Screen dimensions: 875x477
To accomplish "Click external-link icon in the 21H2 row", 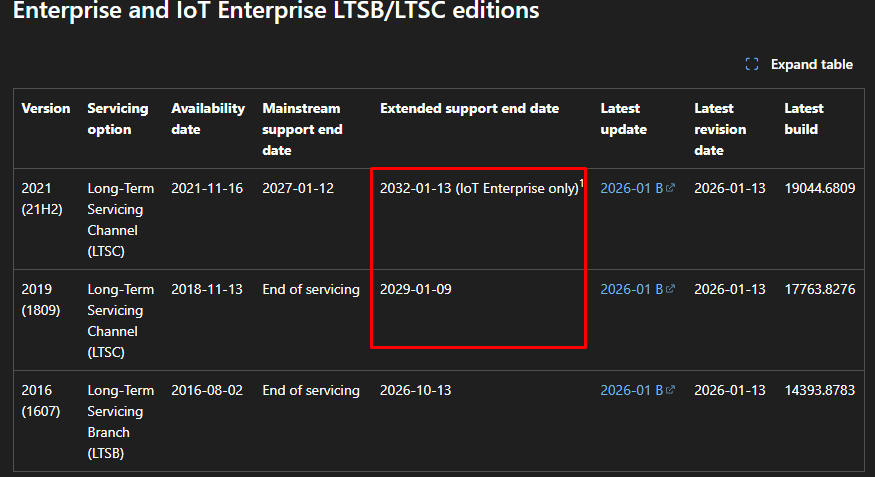I will (x=670, y=188).
